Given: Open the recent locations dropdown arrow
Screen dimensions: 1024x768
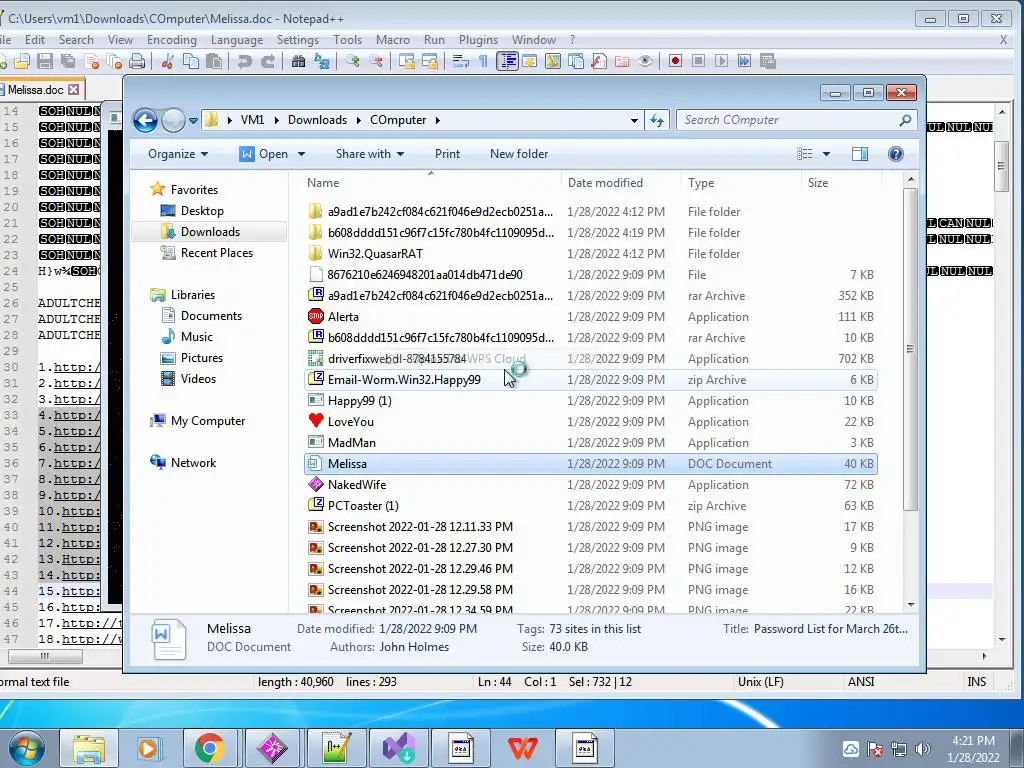Looking at the screenshot, I should [193, 121].
